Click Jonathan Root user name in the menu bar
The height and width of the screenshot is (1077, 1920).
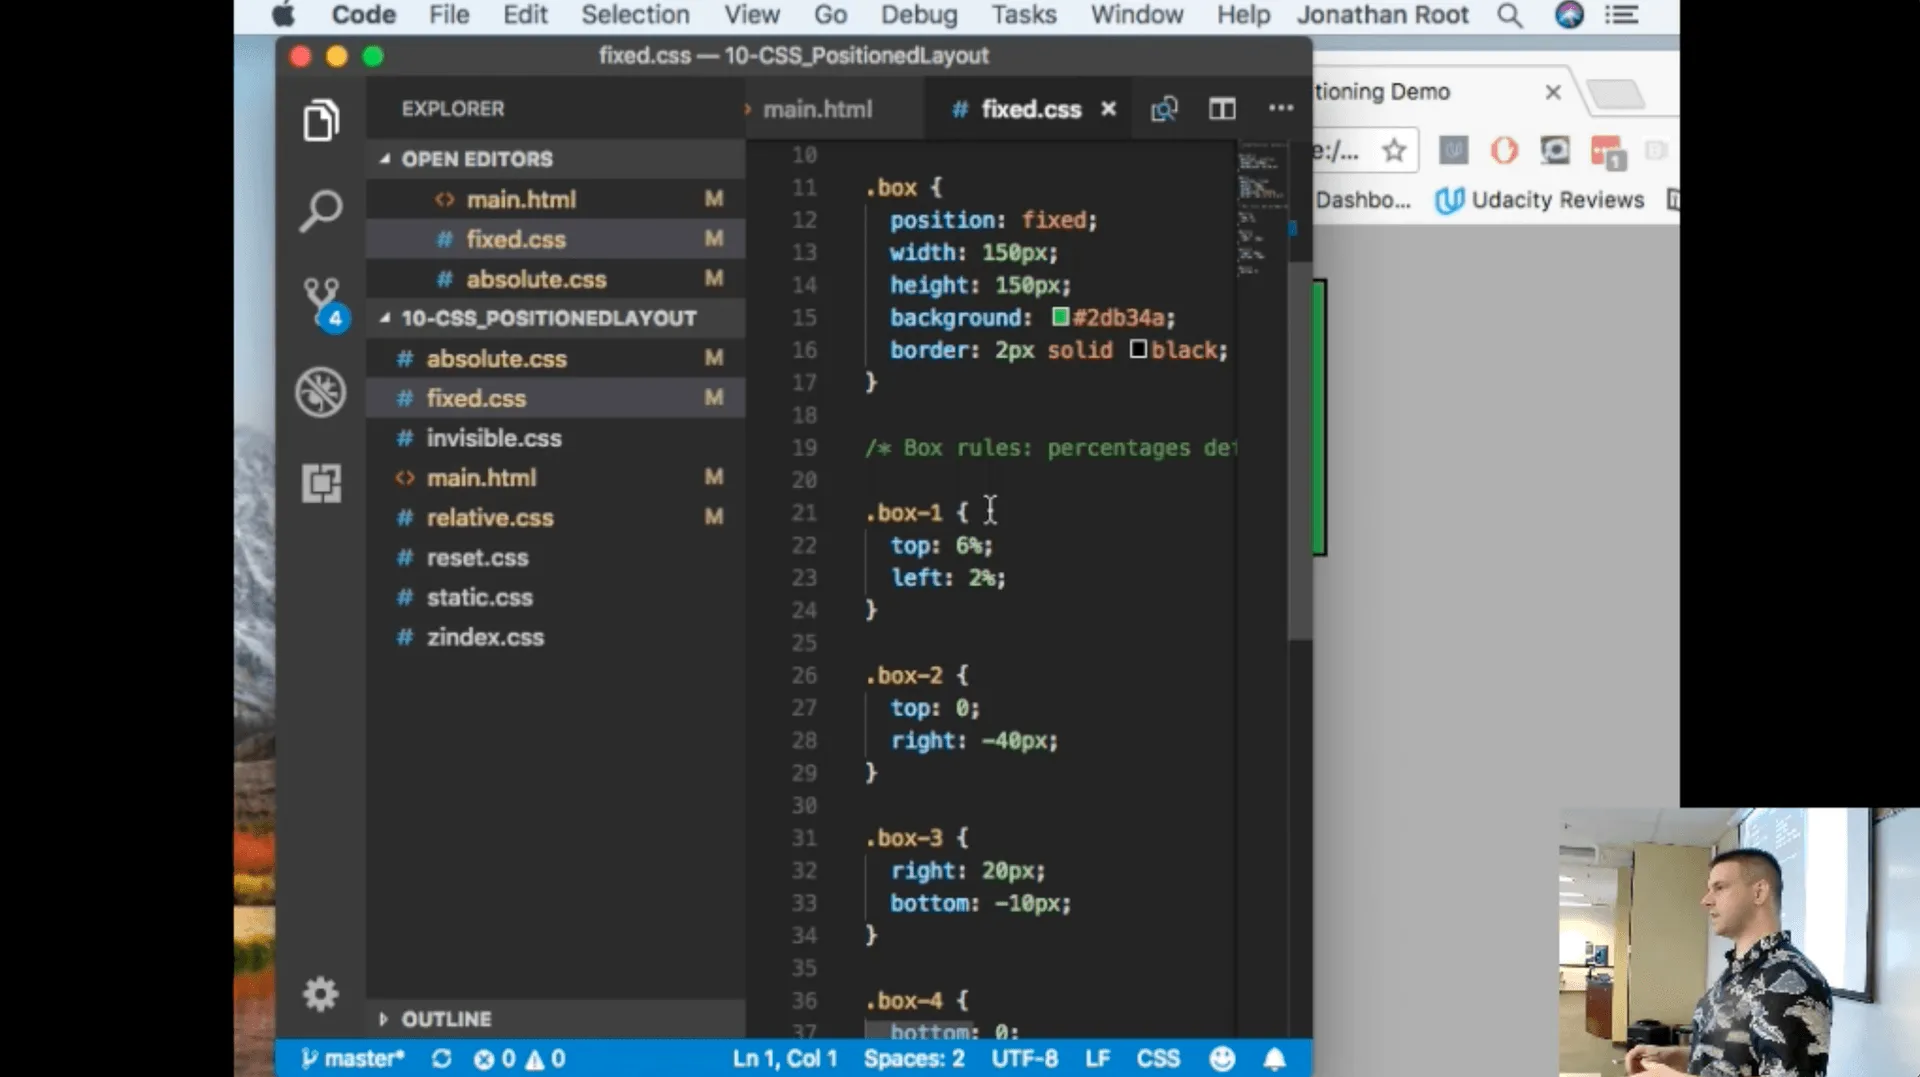click(1383, 15)
